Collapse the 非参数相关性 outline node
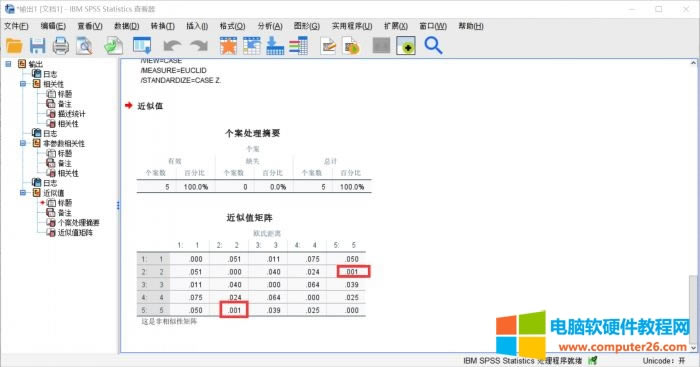The width and height of the screenshot is (700, 367). point(23,143)
